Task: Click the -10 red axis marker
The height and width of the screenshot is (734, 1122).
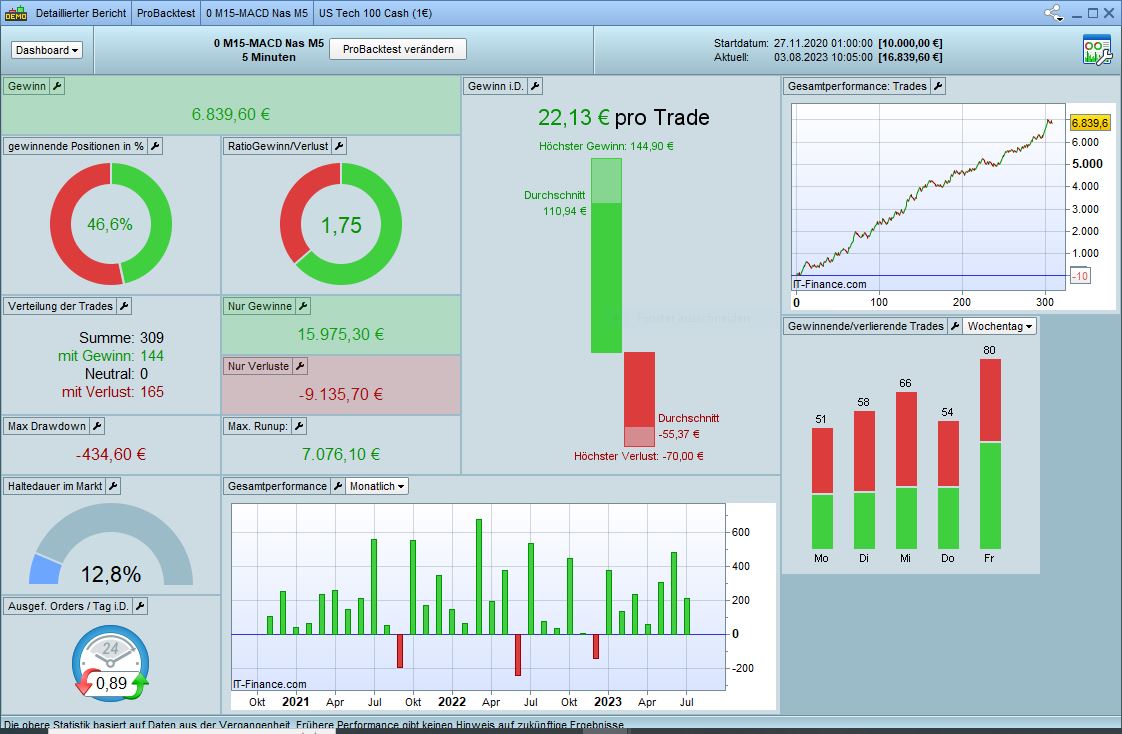Action: [1080, 276]
